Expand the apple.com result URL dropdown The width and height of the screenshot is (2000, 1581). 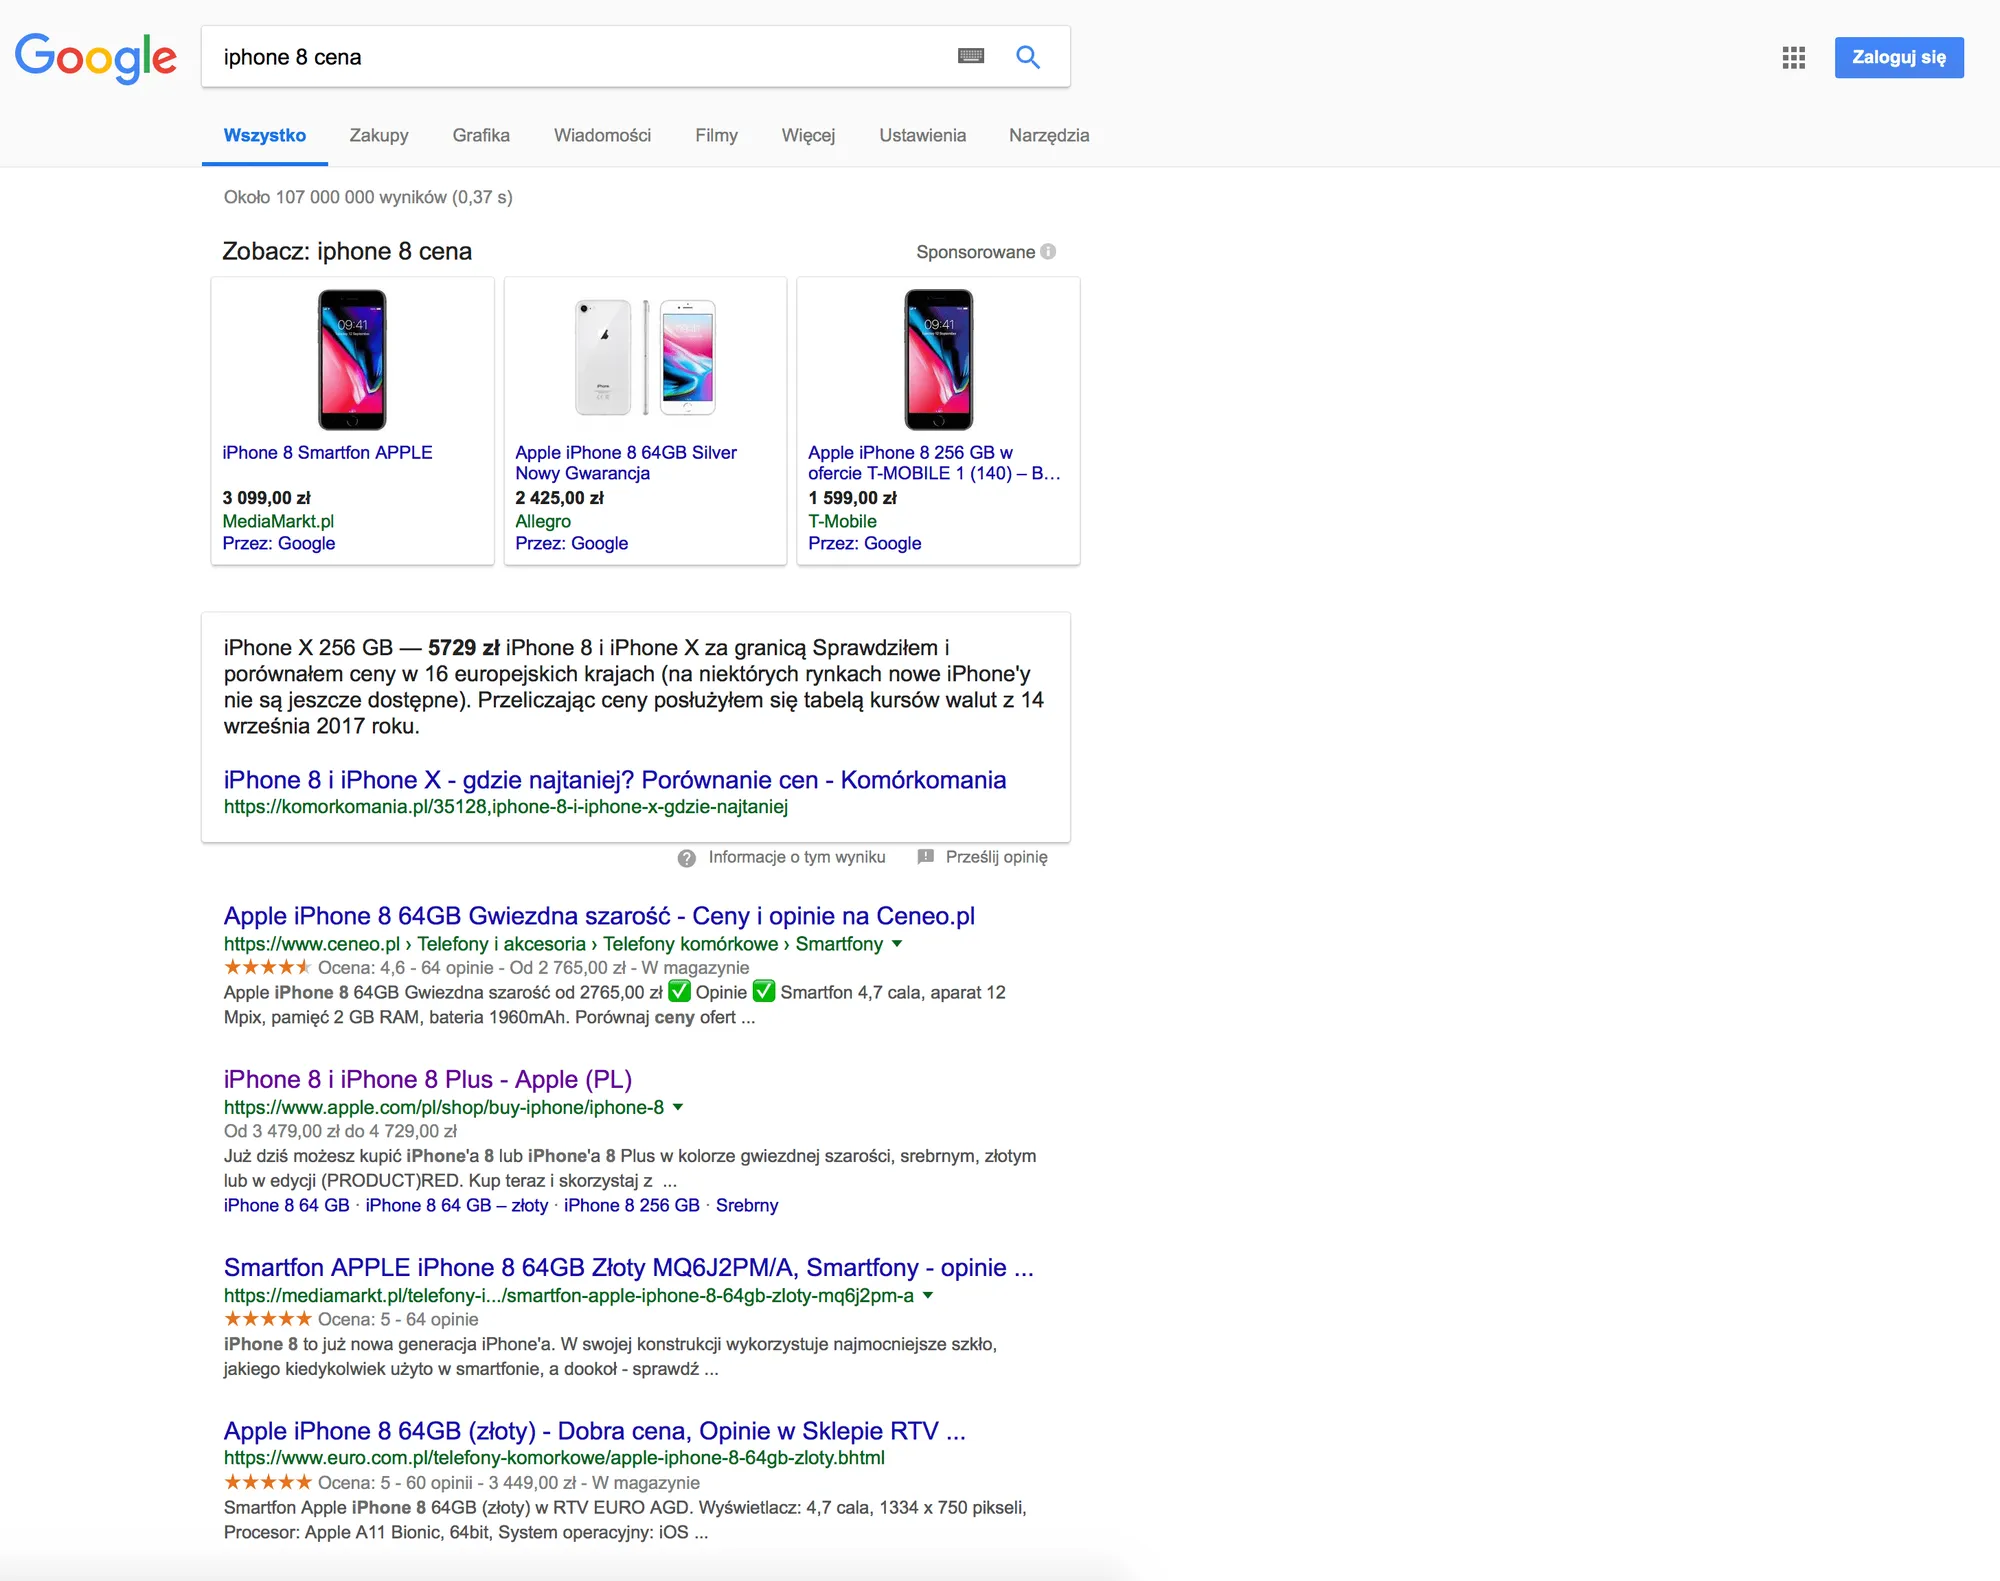(678, 1107)
